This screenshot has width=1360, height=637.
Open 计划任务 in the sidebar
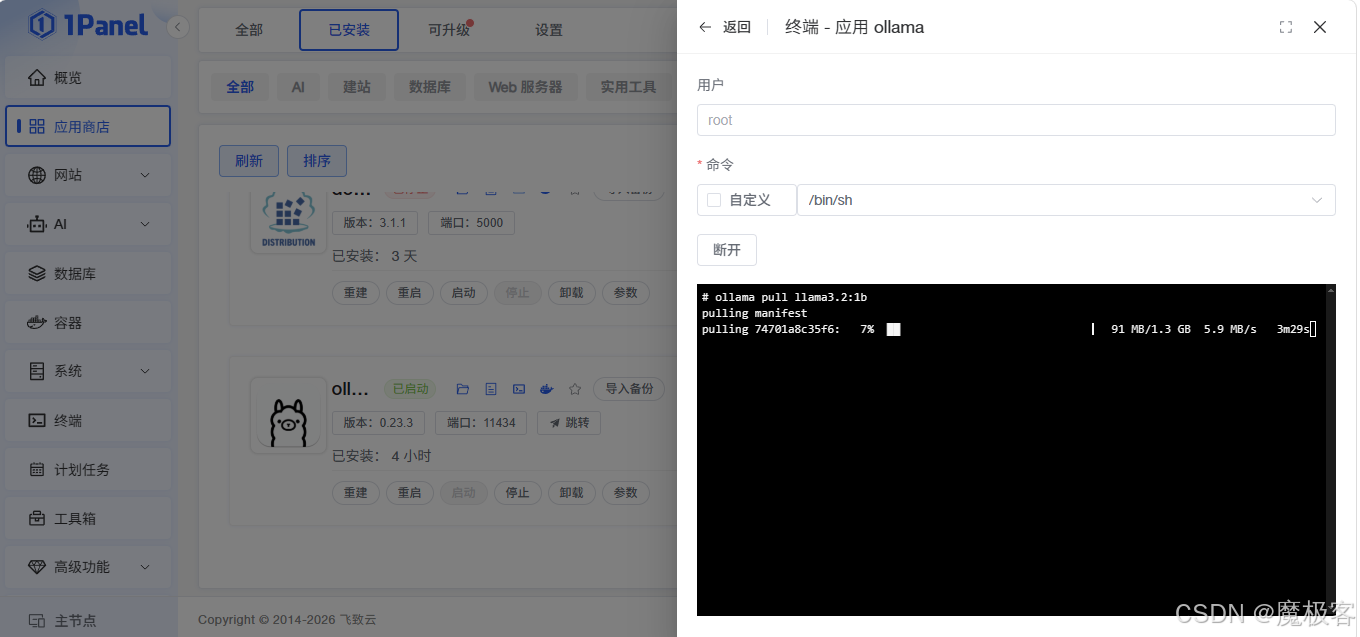[x=88, y=469]
